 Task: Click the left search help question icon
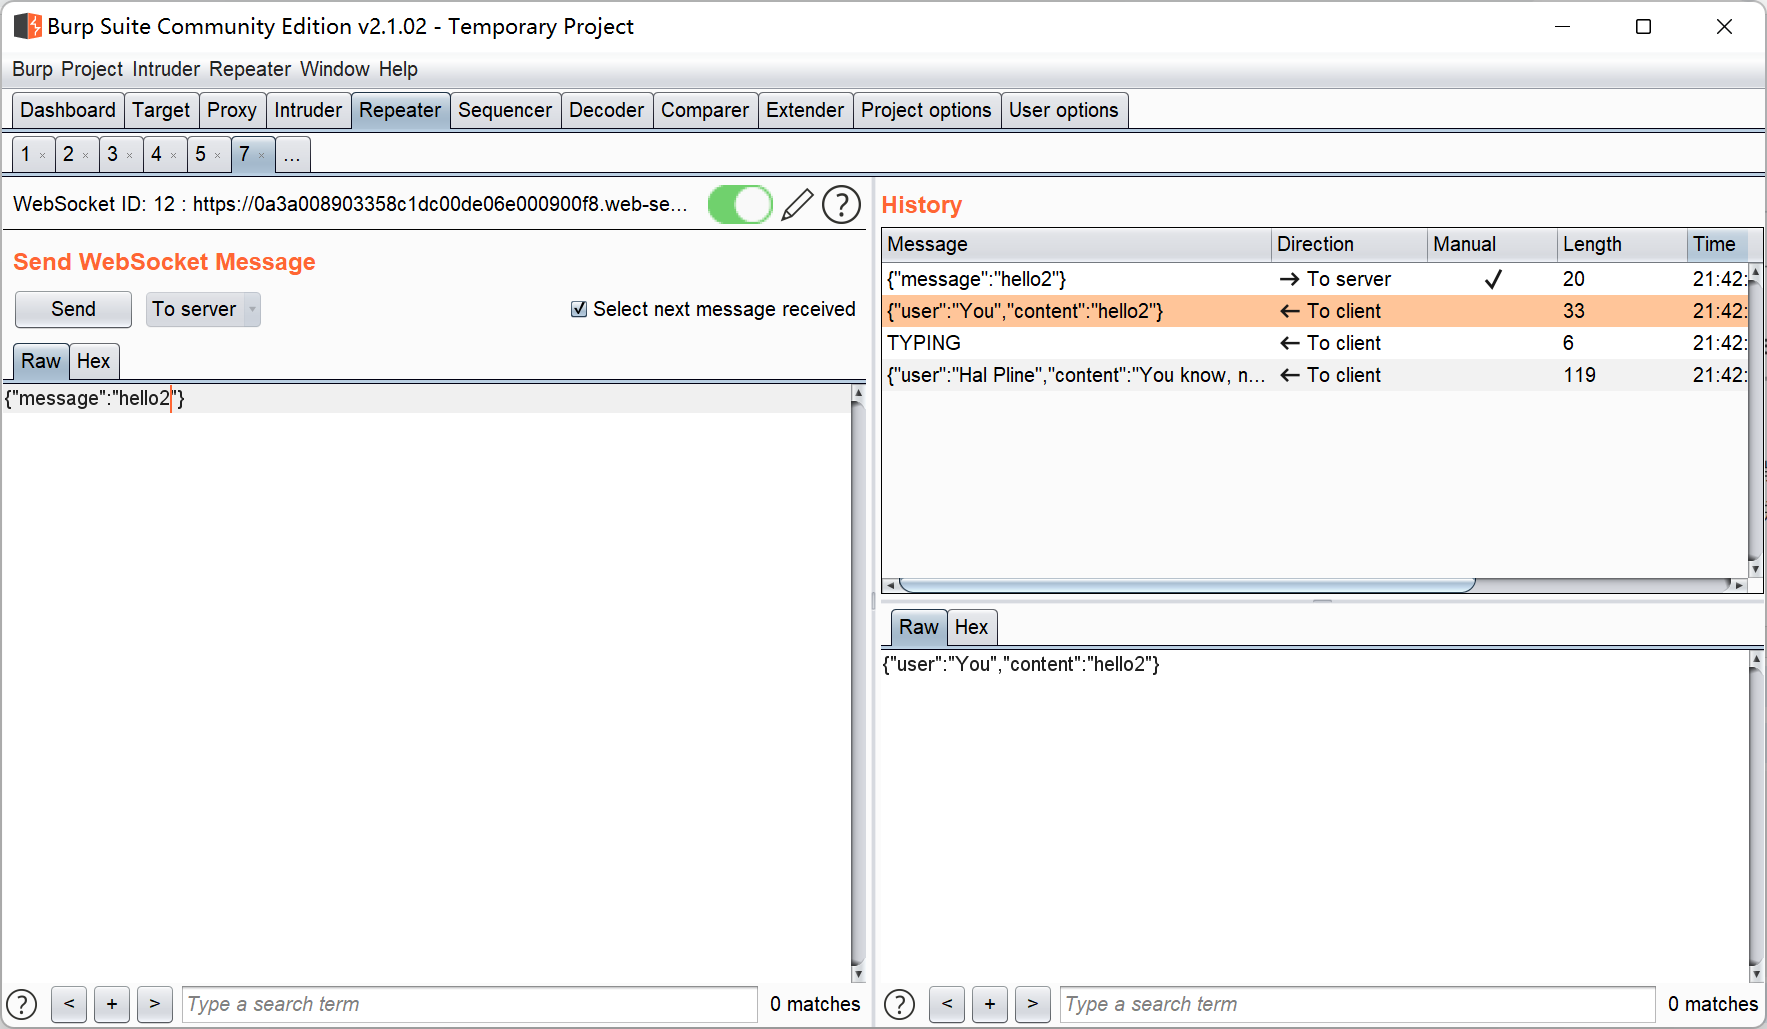22,1004
